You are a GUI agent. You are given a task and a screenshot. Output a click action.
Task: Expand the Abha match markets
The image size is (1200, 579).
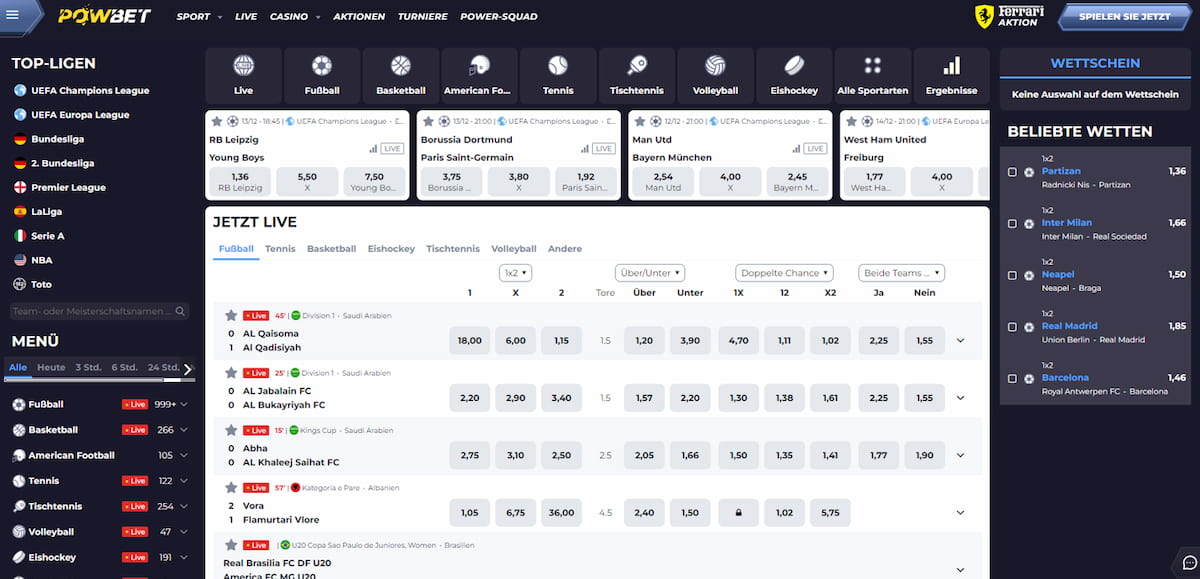[960, 455]
